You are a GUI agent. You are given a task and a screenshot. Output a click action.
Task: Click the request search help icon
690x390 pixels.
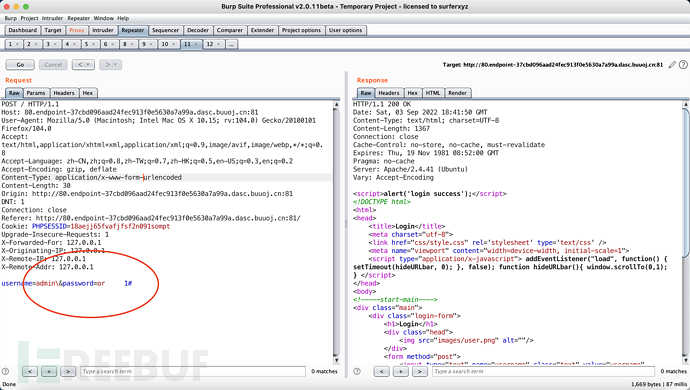click(5, 371)
